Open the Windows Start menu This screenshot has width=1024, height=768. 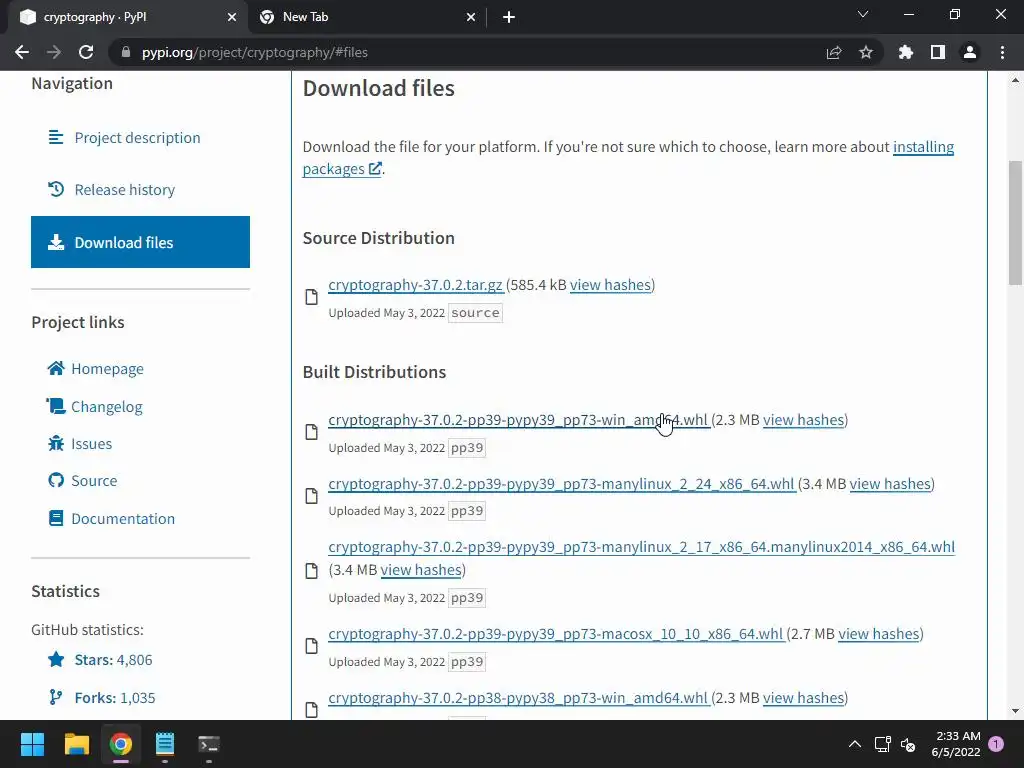pyautogui.click(x=32, y=744)
